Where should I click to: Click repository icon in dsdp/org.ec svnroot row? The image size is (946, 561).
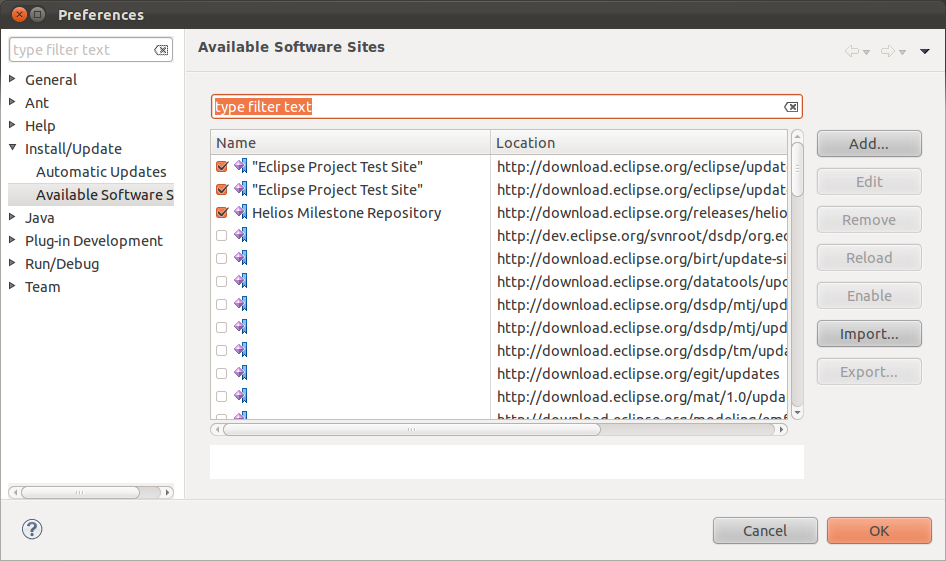point(241,235)
